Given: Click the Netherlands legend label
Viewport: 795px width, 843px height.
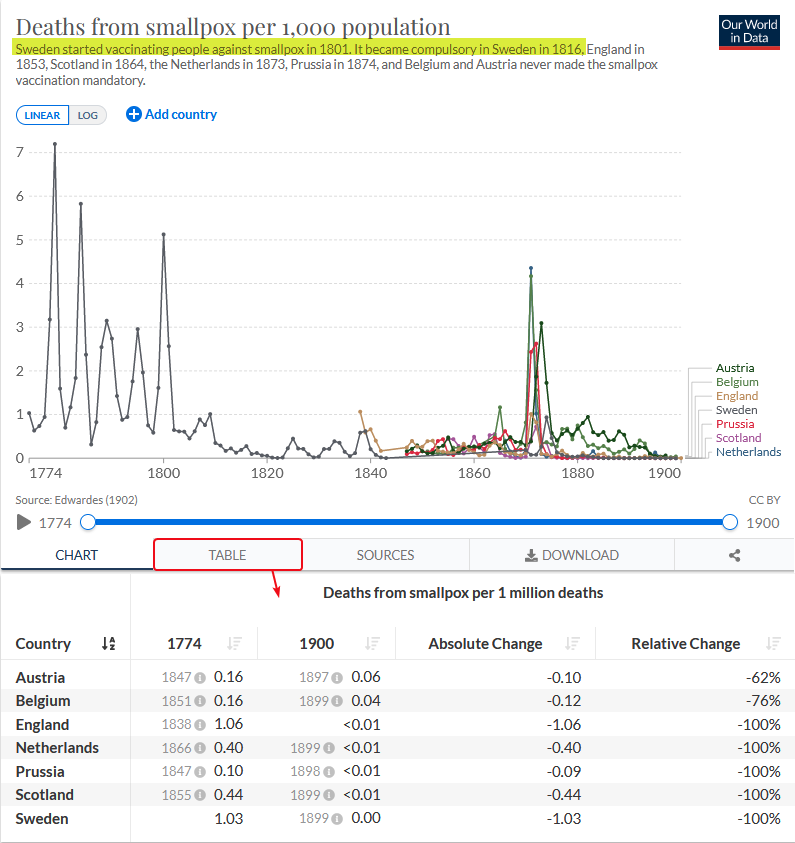Looking at the screenshot, I should pos(748,452).
